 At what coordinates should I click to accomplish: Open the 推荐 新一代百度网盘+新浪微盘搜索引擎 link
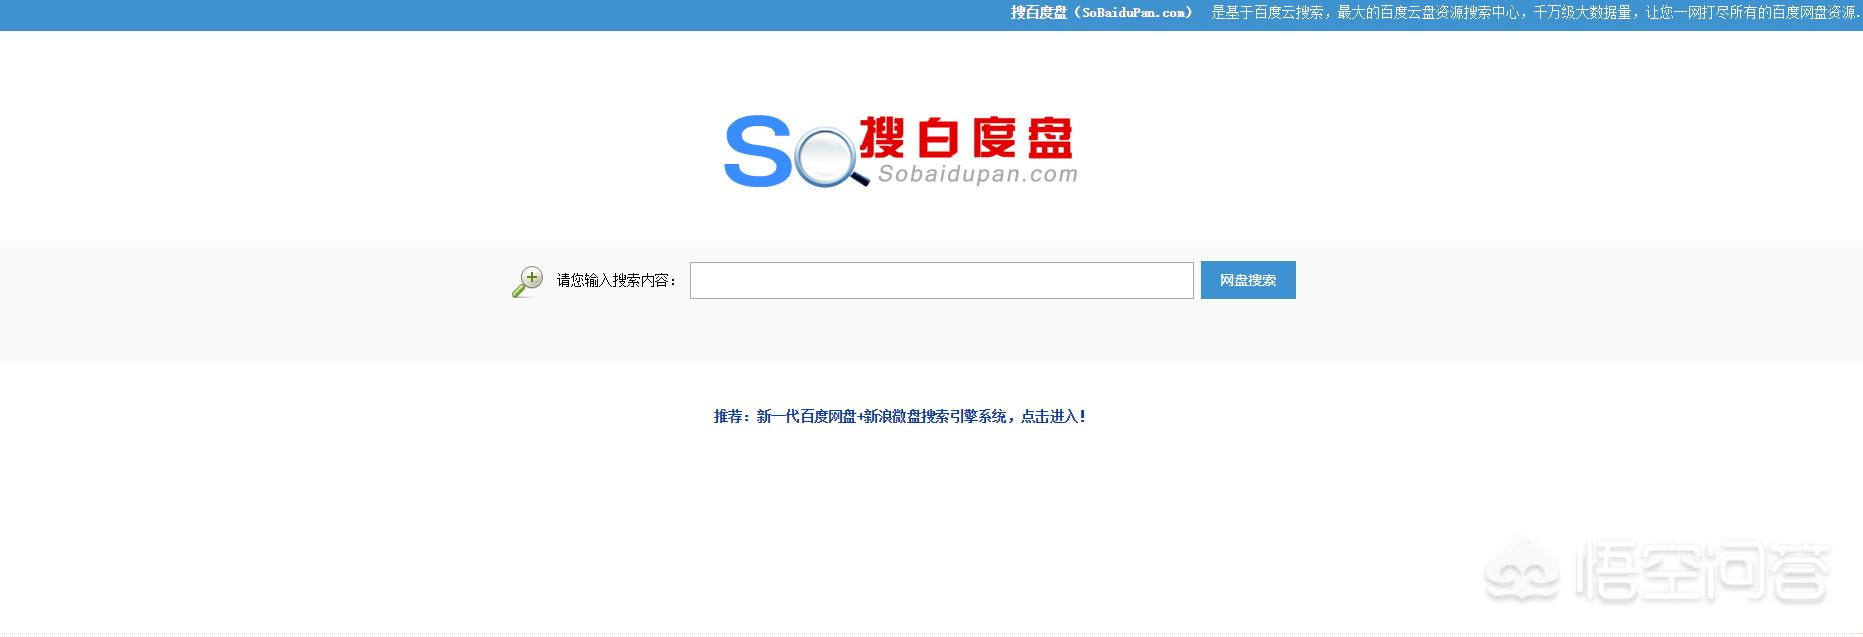click(x=900, y=416)
